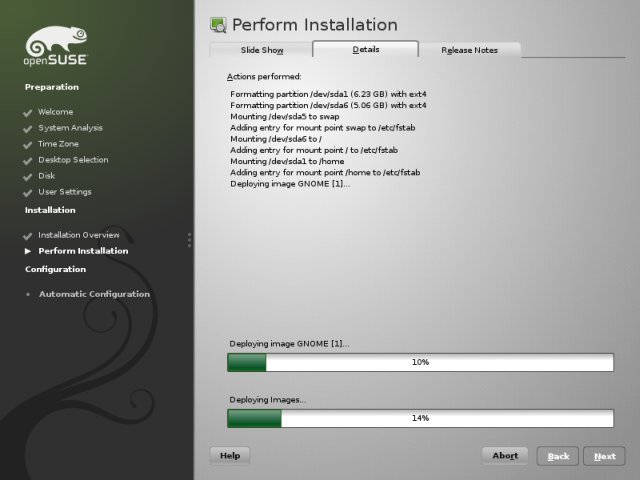Click the Deploying Images overall progress bar

click(x=420, y=418)
